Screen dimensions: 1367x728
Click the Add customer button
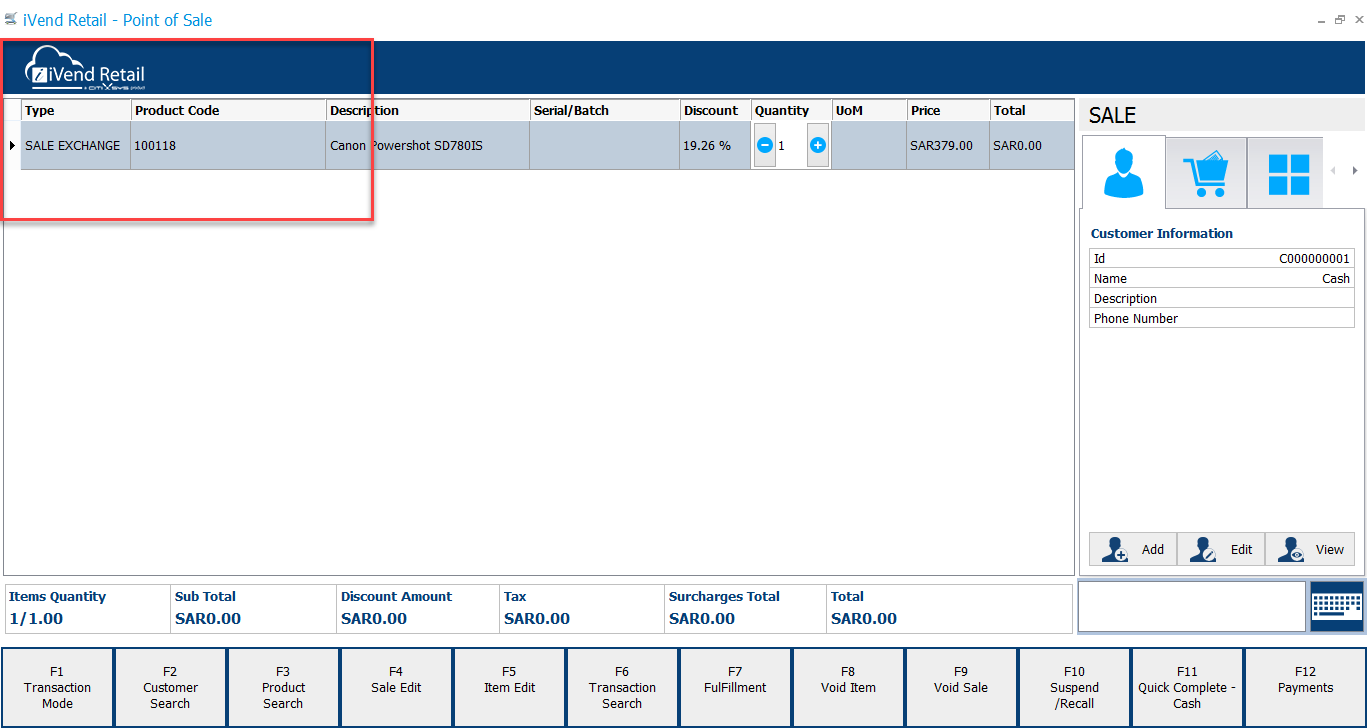[1133, 549]
